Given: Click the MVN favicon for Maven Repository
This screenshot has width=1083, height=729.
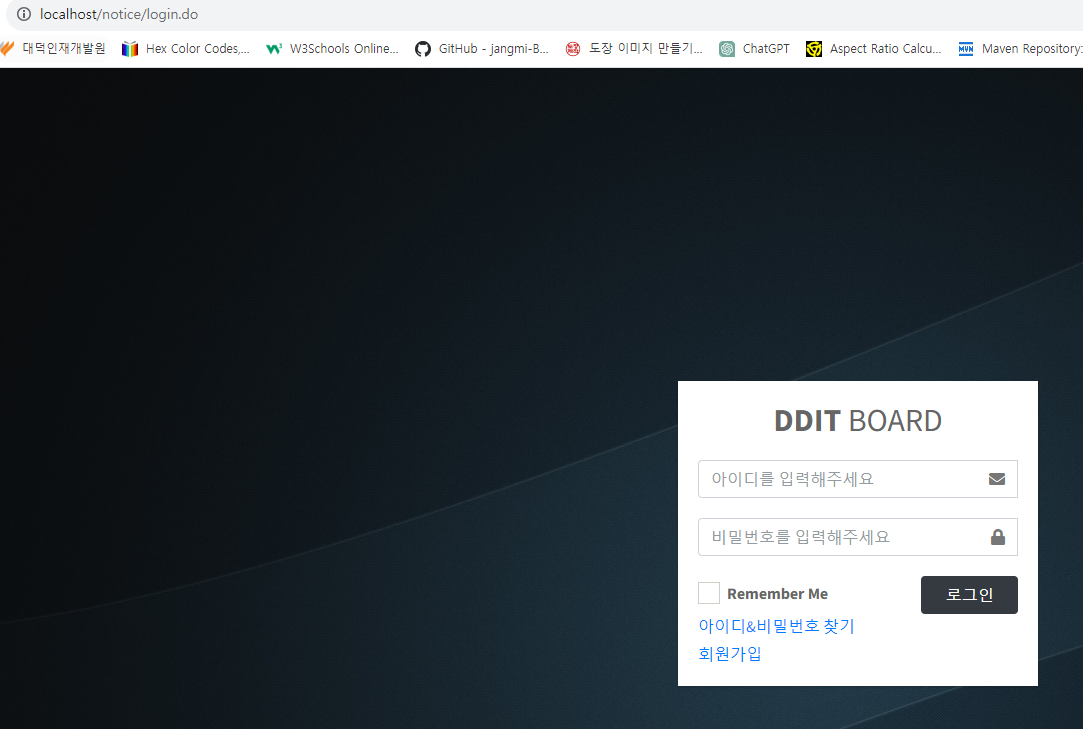Looking at the screenshot, I should (966, 48).
